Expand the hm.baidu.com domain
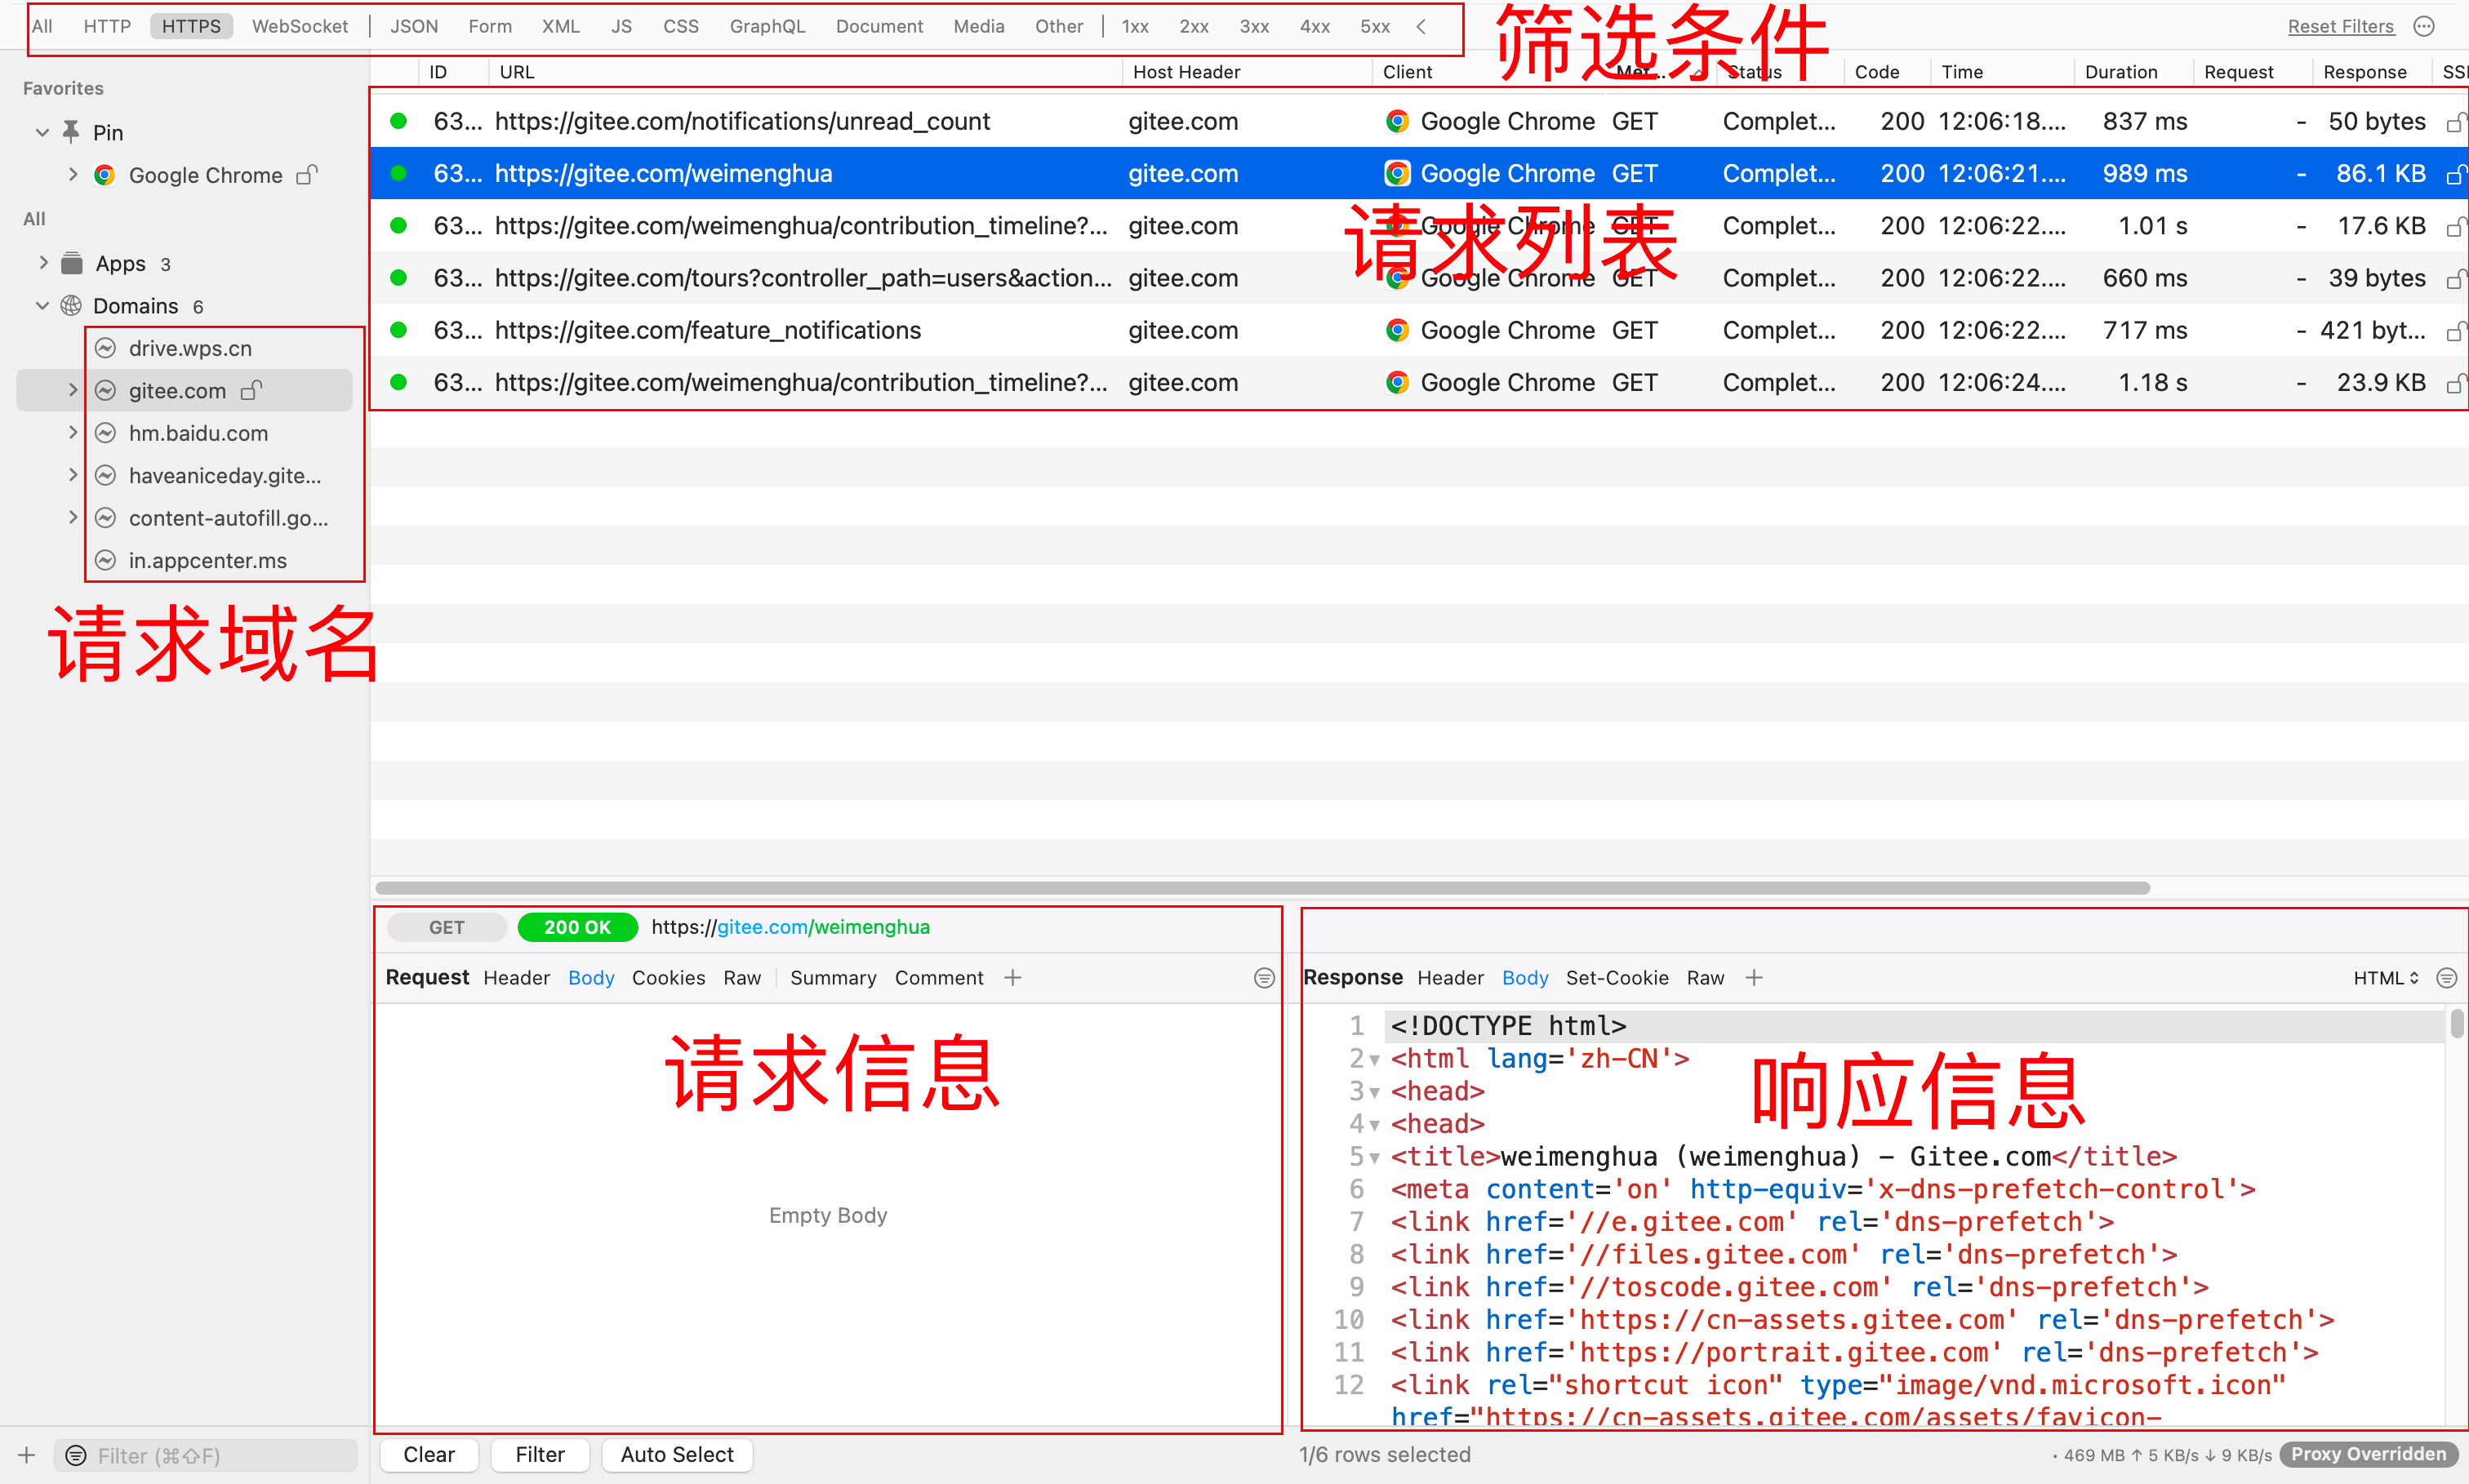Viewport: 2469px width, 1484px height. point(72,433)
